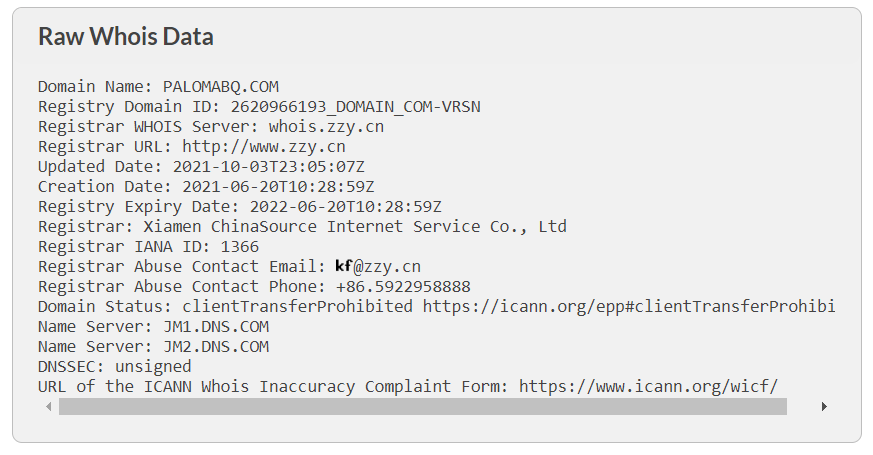Click the icann.org/epp clientTransferProhibited URL
The width and height of the screenshot is (873, 455).
point(629,307)
